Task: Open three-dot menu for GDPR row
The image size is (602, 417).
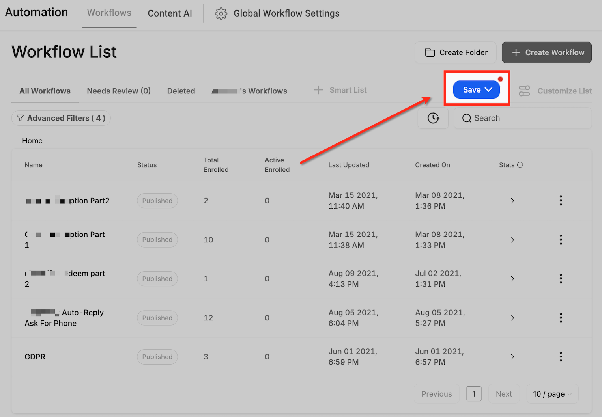Action: pos(561,356)
